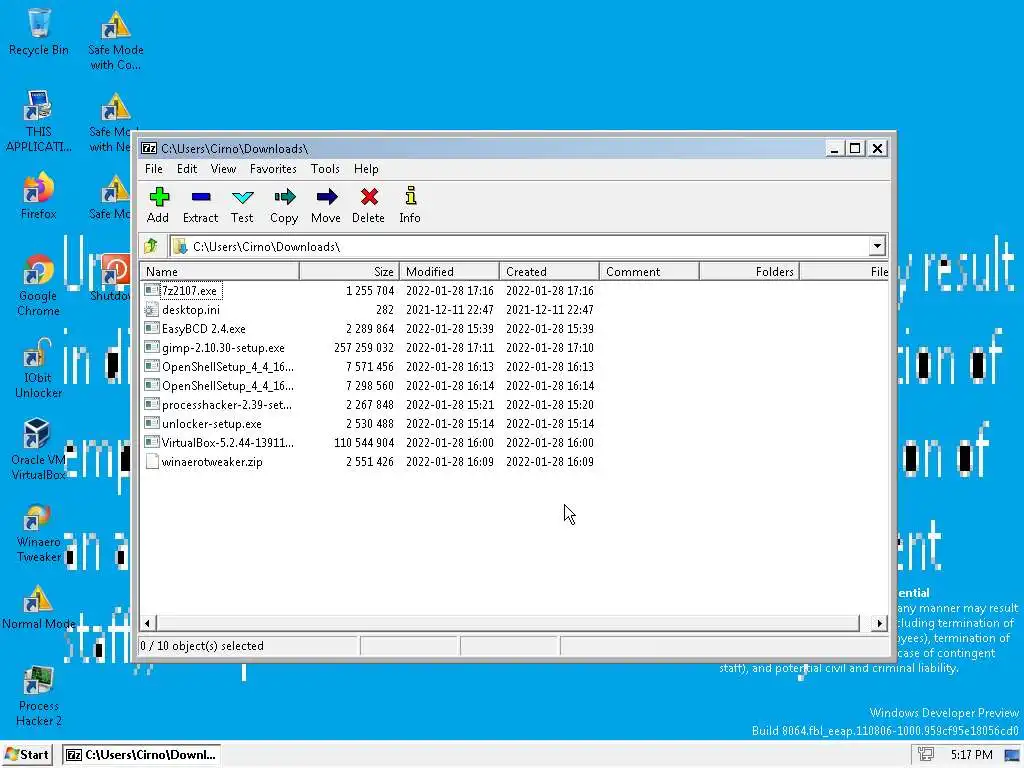Expand the address path dropdown

(877, 246)
